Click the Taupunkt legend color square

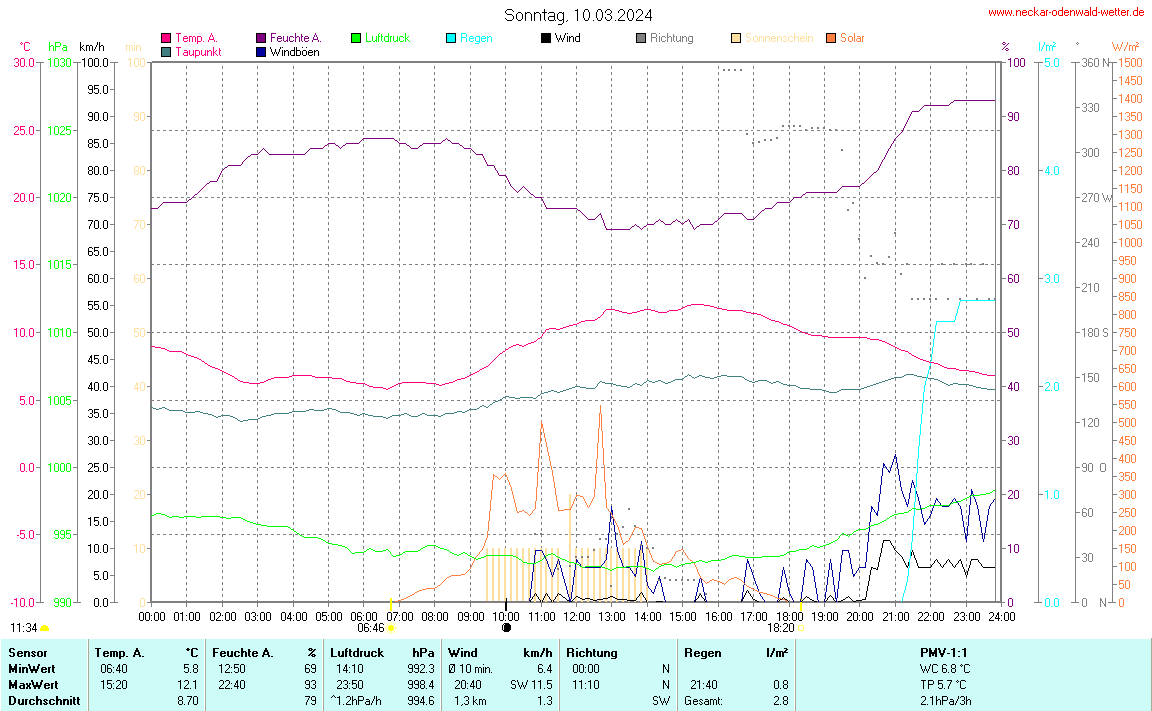(x=166, y=51)
